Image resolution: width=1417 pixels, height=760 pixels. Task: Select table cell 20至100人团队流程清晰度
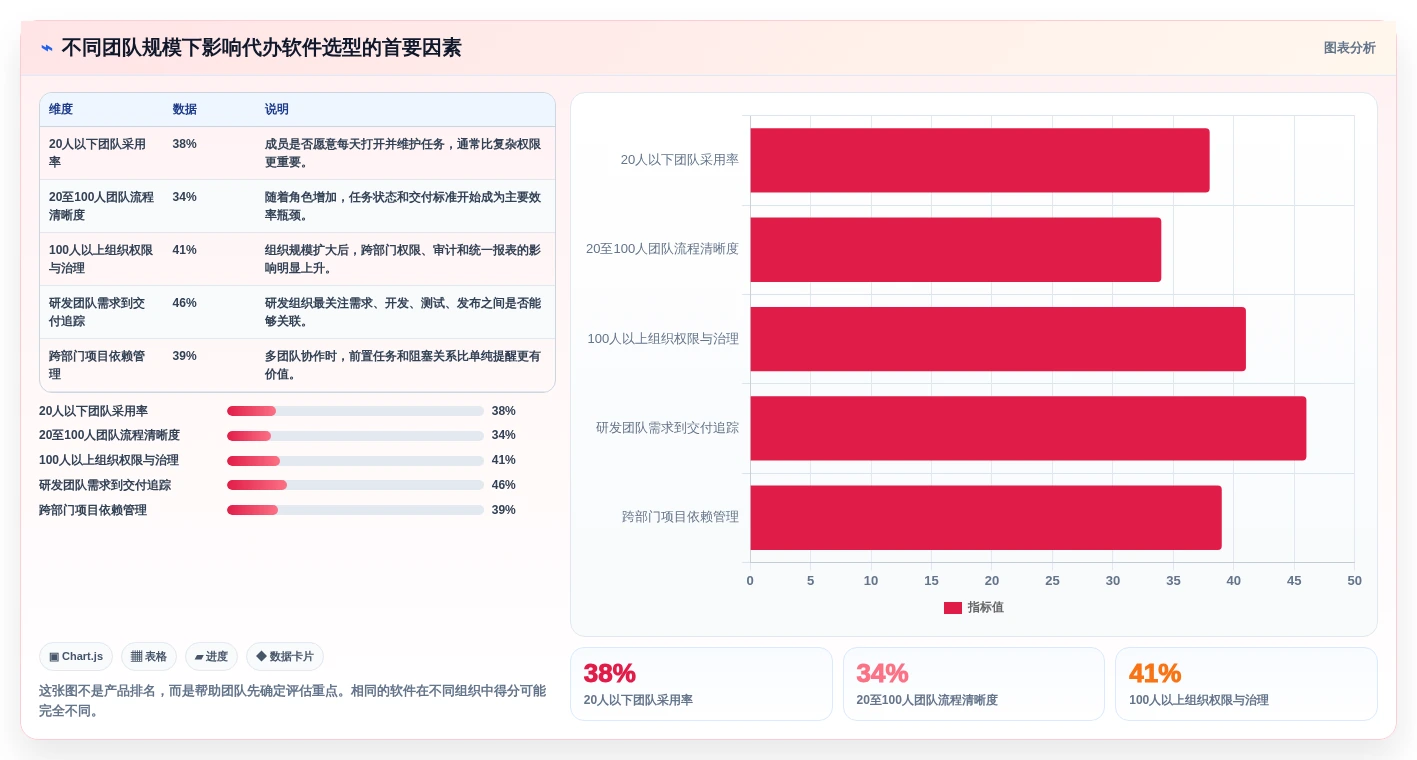pos(101,206)
